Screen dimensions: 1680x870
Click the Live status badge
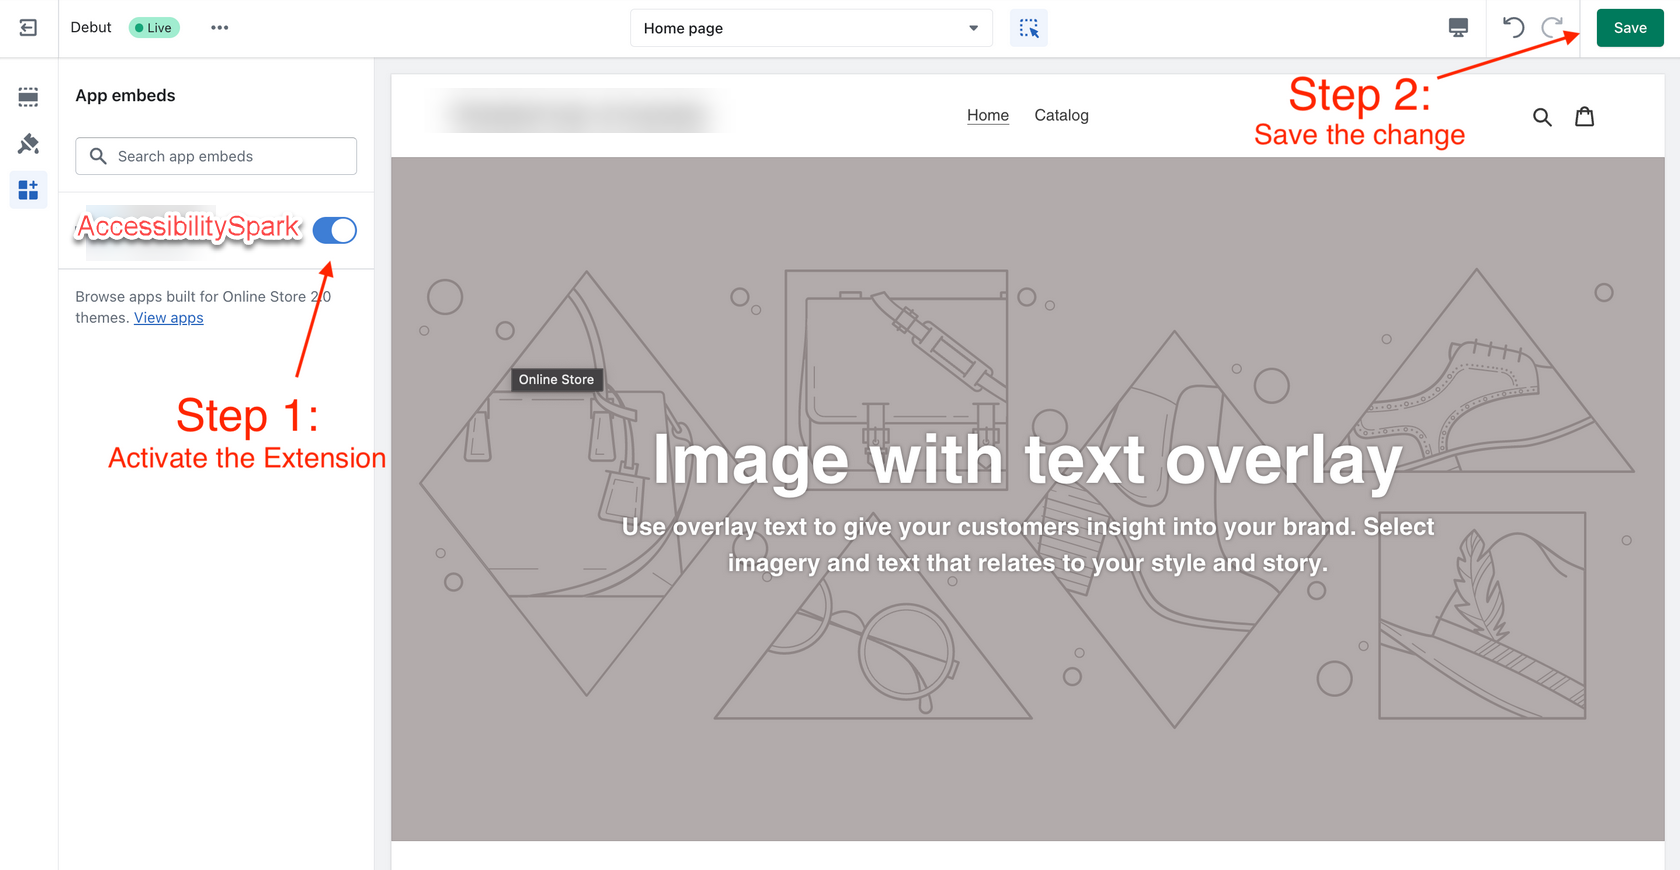coord(154,28)
